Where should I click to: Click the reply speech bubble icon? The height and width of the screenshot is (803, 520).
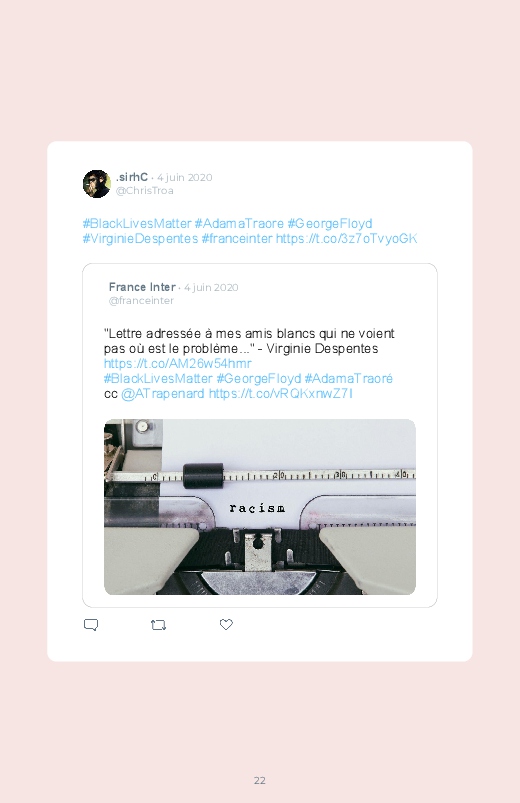coord(91,625)
